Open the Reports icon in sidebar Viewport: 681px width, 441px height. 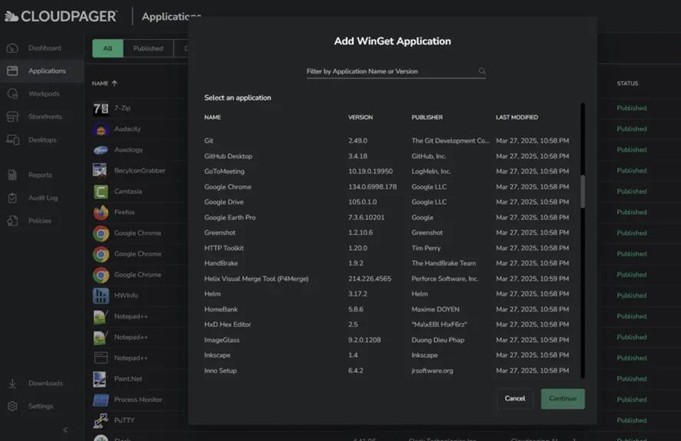coord(12,175)
